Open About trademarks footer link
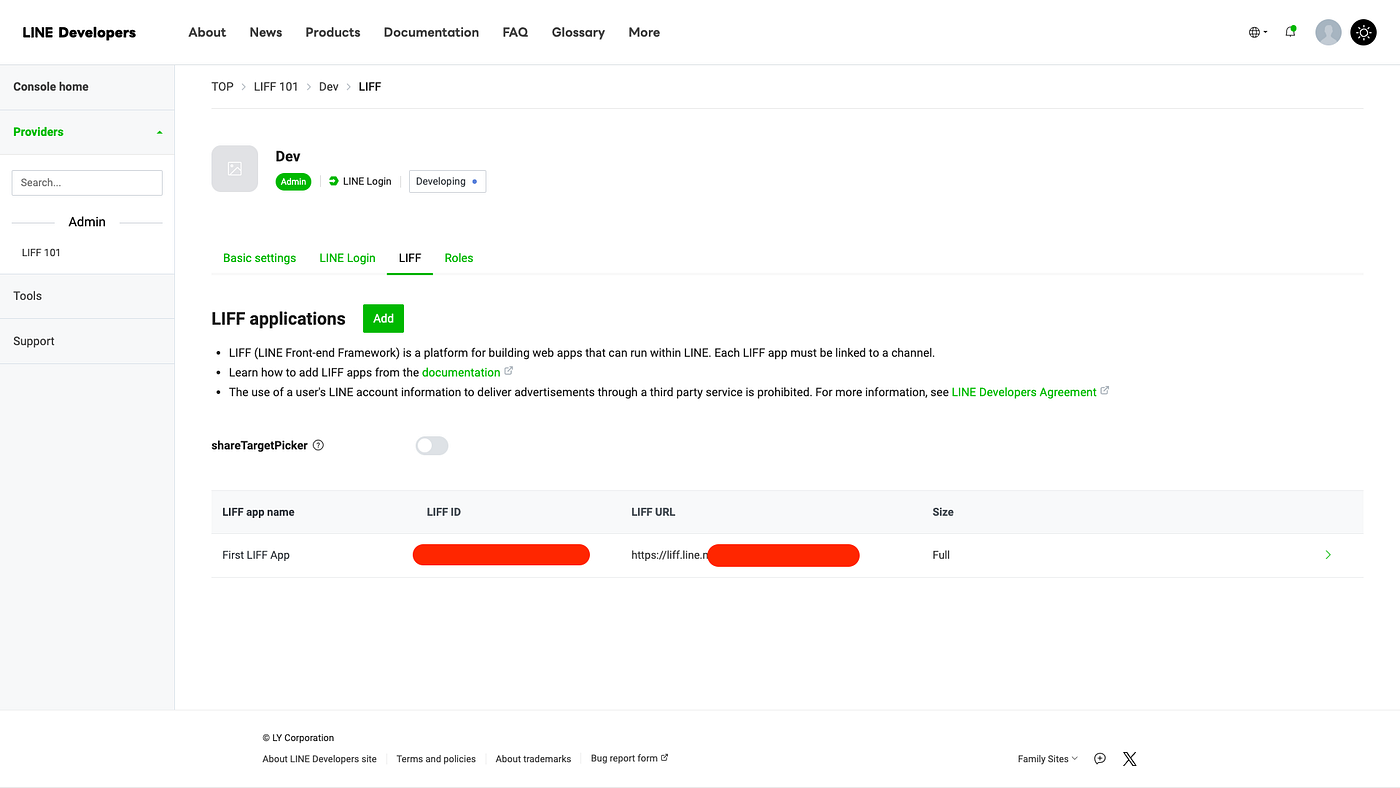The width and height of the screenshot is (1400, 788). [x=534, y=759]
